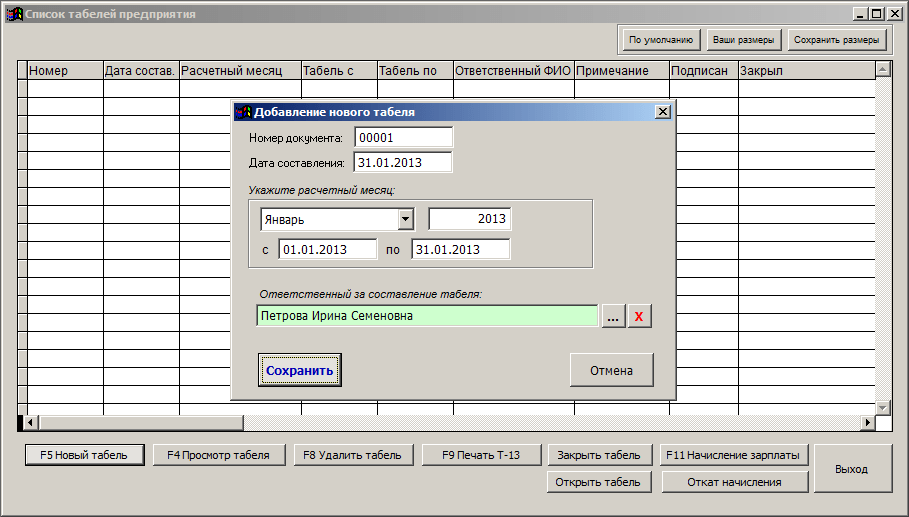This screenshot has height=517, width=909.
Task: Click the Примечание column header
Action: click(622, 71)
